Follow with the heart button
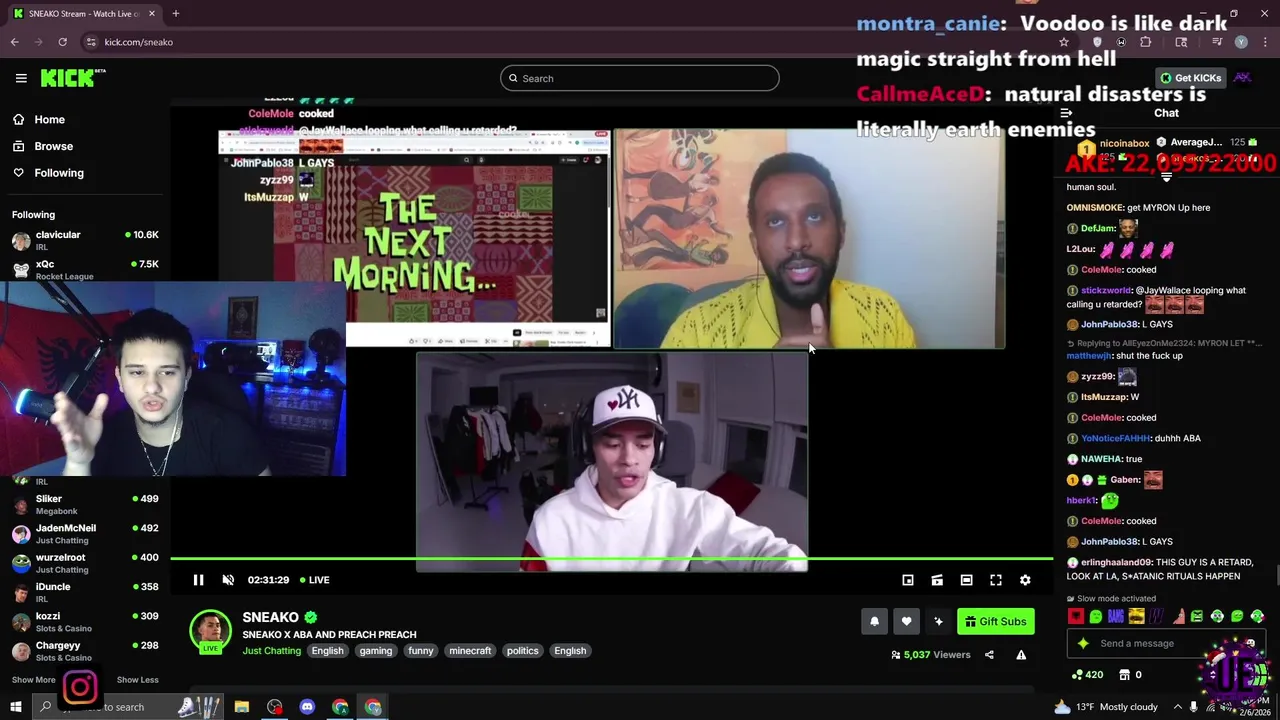 pyautogui.click(x=906, y=622)
